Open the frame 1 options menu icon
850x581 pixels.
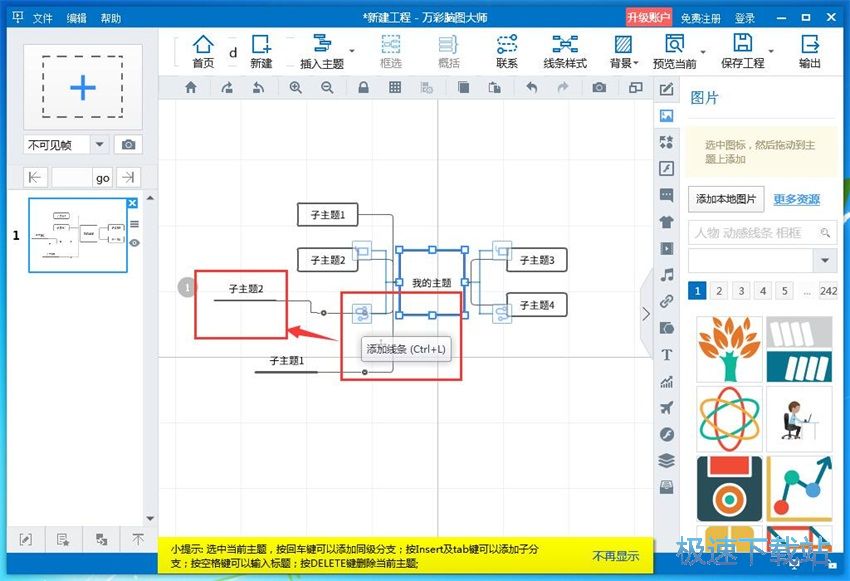(134, 224)
